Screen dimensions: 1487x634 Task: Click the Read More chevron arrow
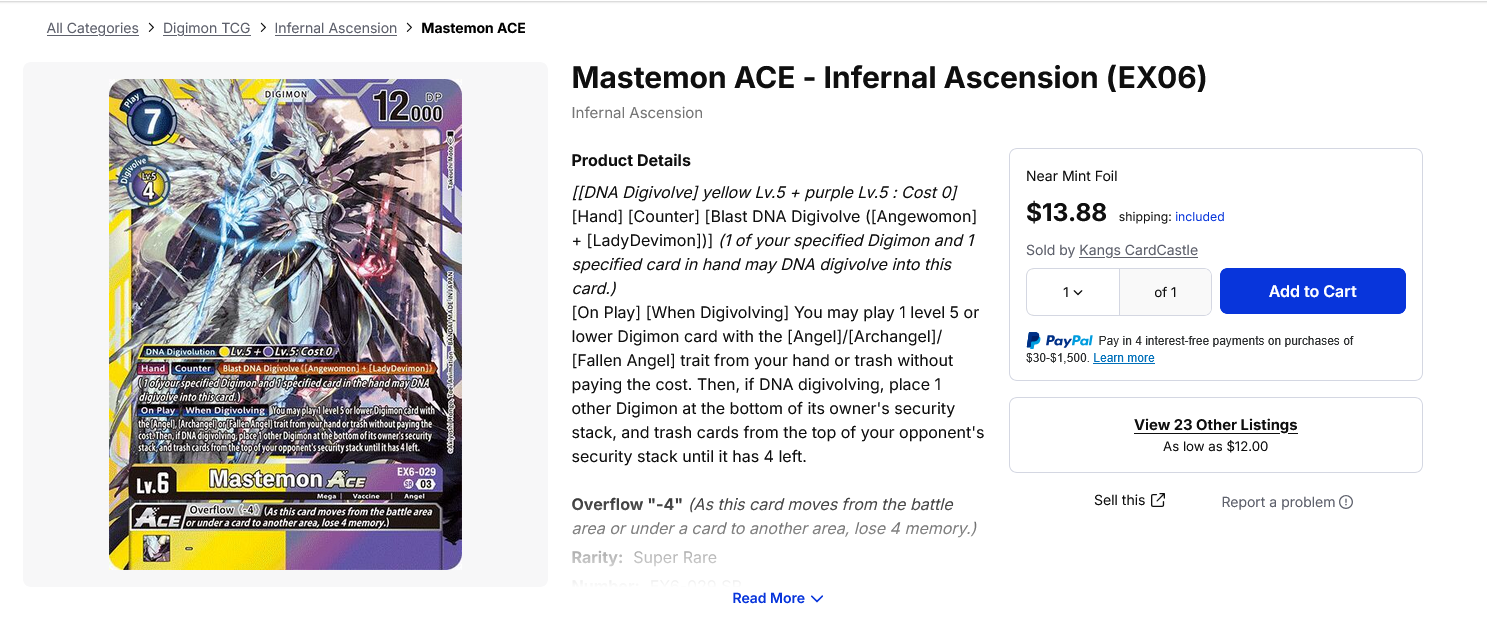click(x=817, y=598)
